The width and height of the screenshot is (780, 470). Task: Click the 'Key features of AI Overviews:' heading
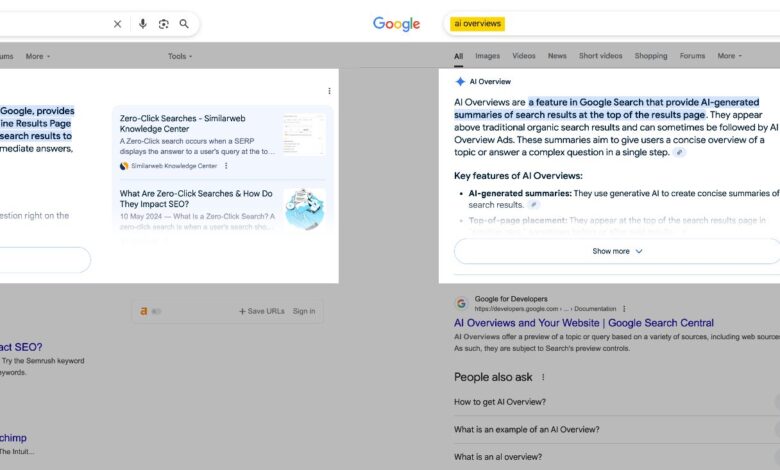(518, 176)
